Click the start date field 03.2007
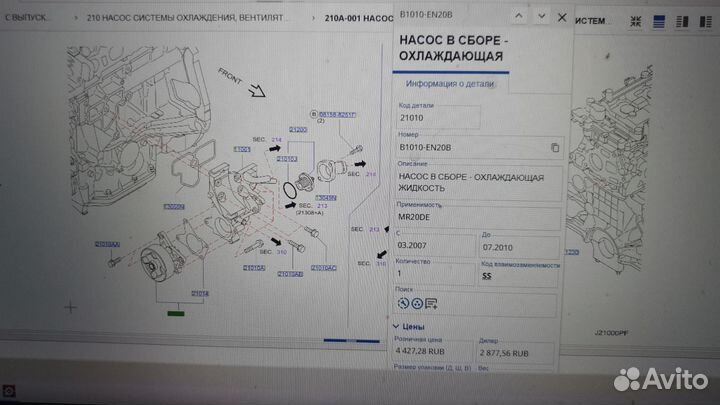The height and width of the screenshot is (405, 720). 435,246
